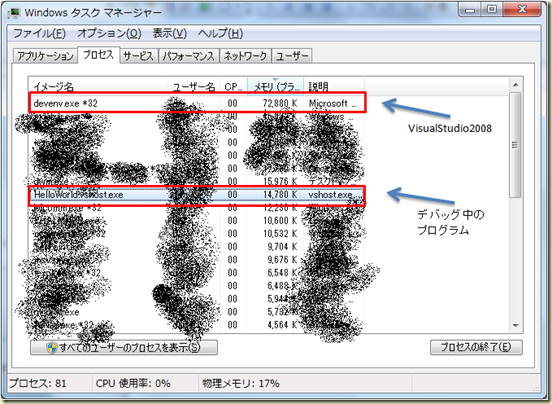Image resolution: width=552 pixels, height=404 pixels.
Task: Sort by the 説明 column header
Action: click(x=334, y=86)
